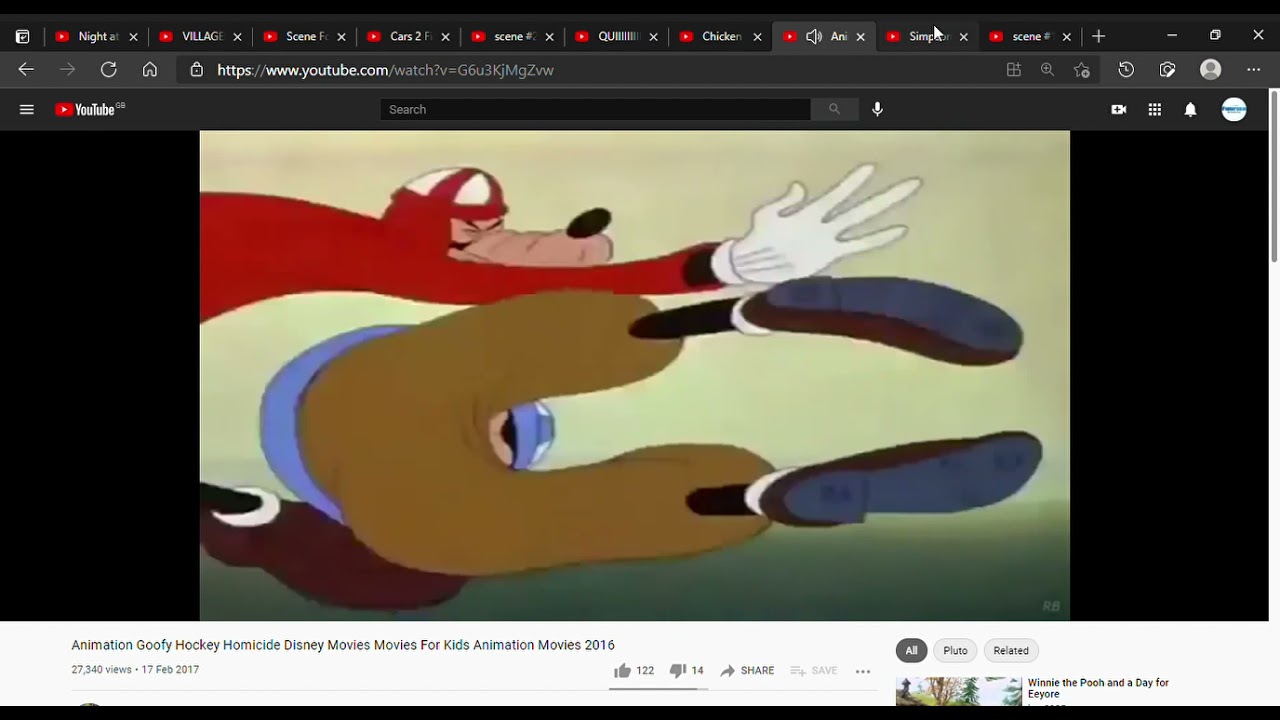
Task: Add this page to favorites
Action: (1081, 70)
